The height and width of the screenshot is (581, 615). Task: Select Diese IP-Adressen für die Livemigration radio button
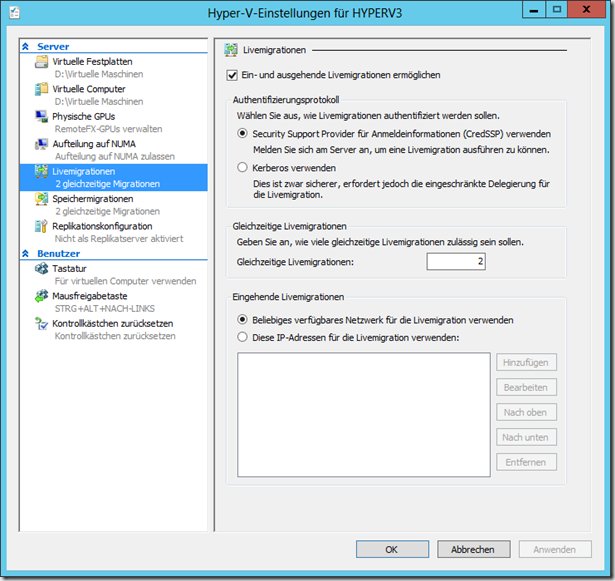point(242,337)
